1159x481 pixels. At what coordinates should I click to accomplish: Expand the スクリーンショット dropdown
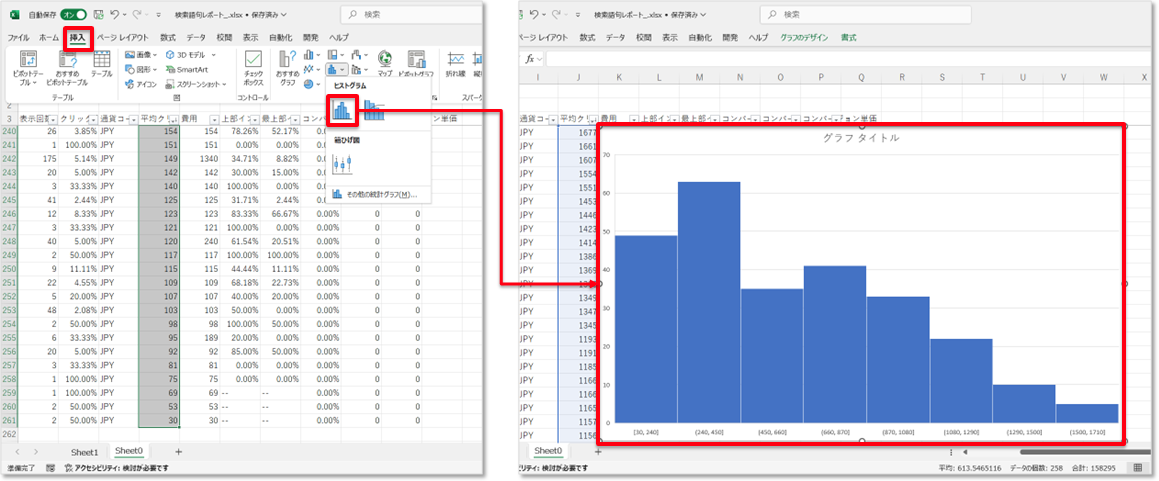195,85
